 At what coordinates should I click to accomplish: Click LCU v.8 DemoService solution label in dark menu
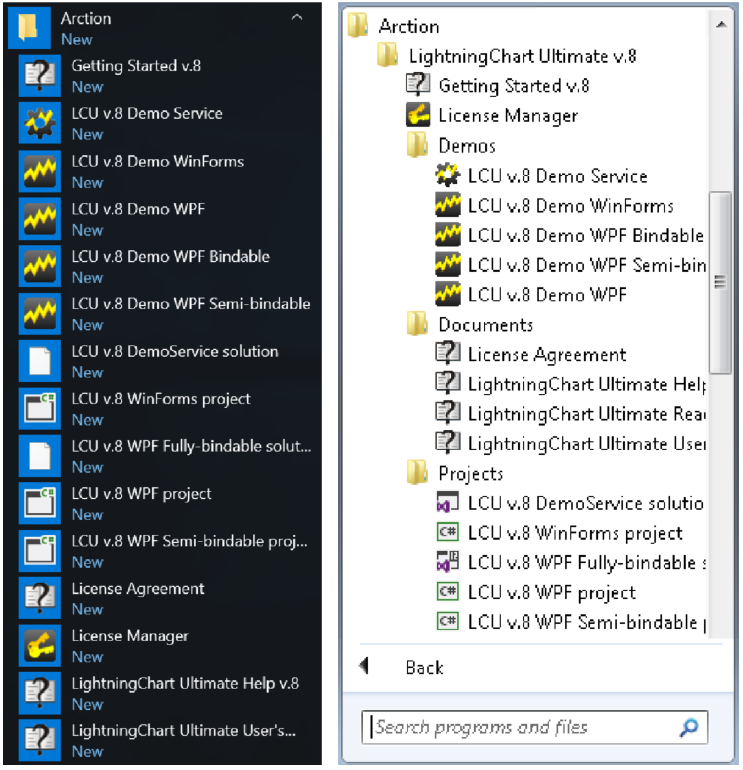[x=175, y=351]
